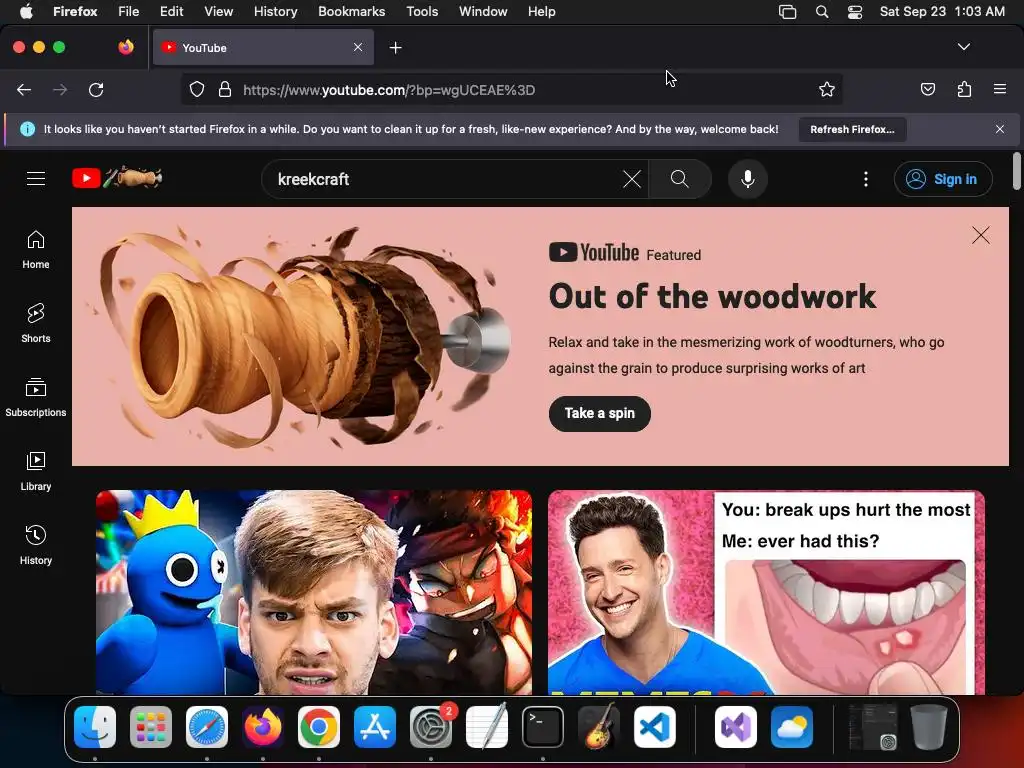This screenshot has height=768, width=1024.
Task: Open Terminal from the dock
Action: tap(543, 727)
